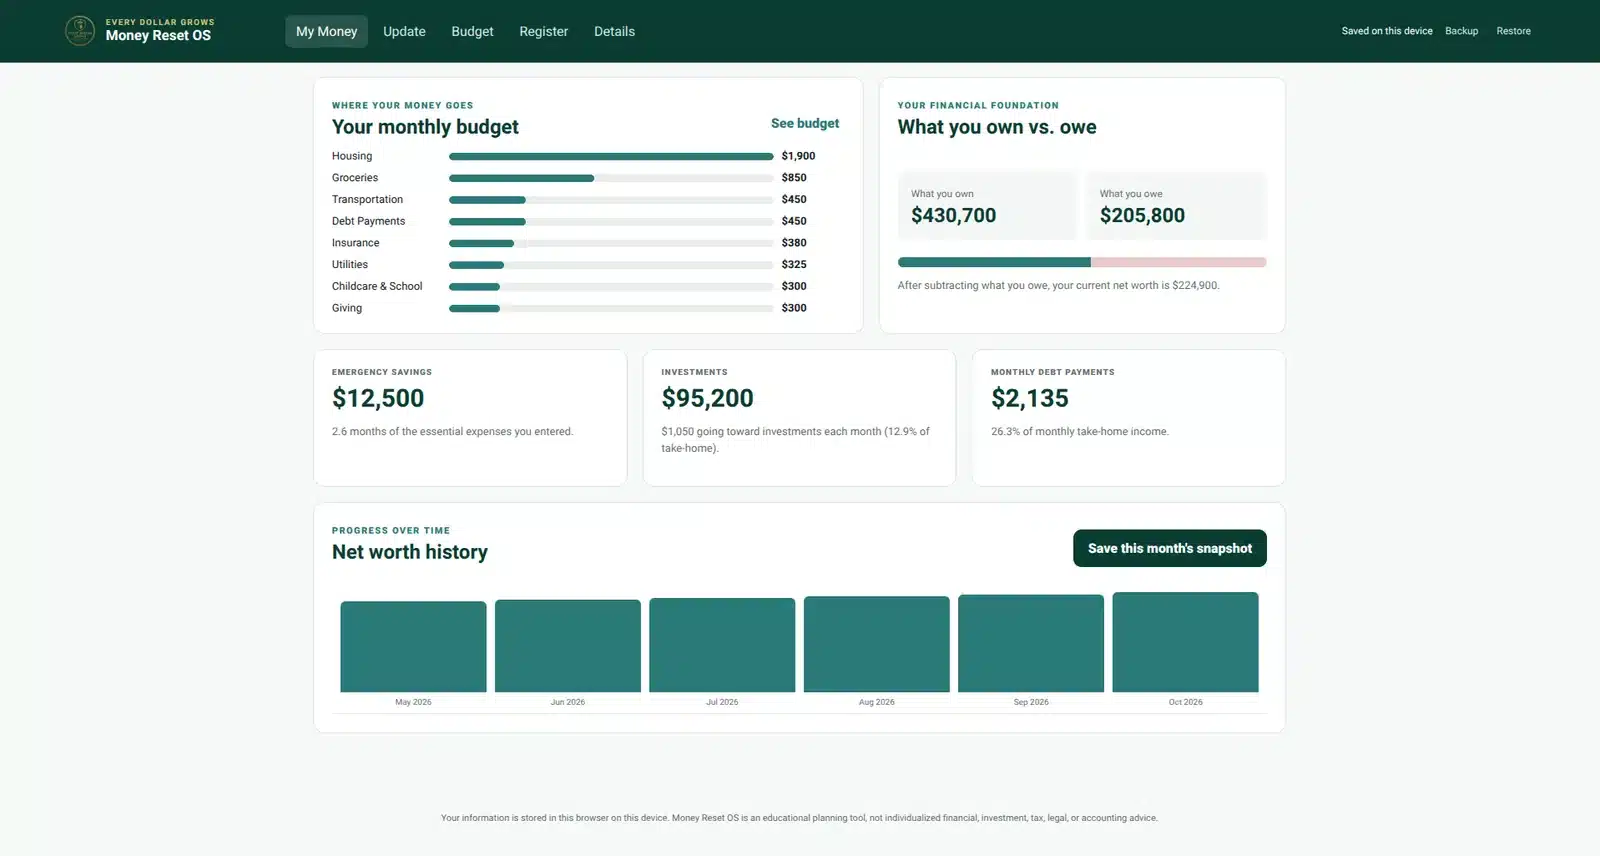Click the "2.6 months of the essential expenses" note
1600x856 pixels.
pyautogui.click(x=453, y=432)
